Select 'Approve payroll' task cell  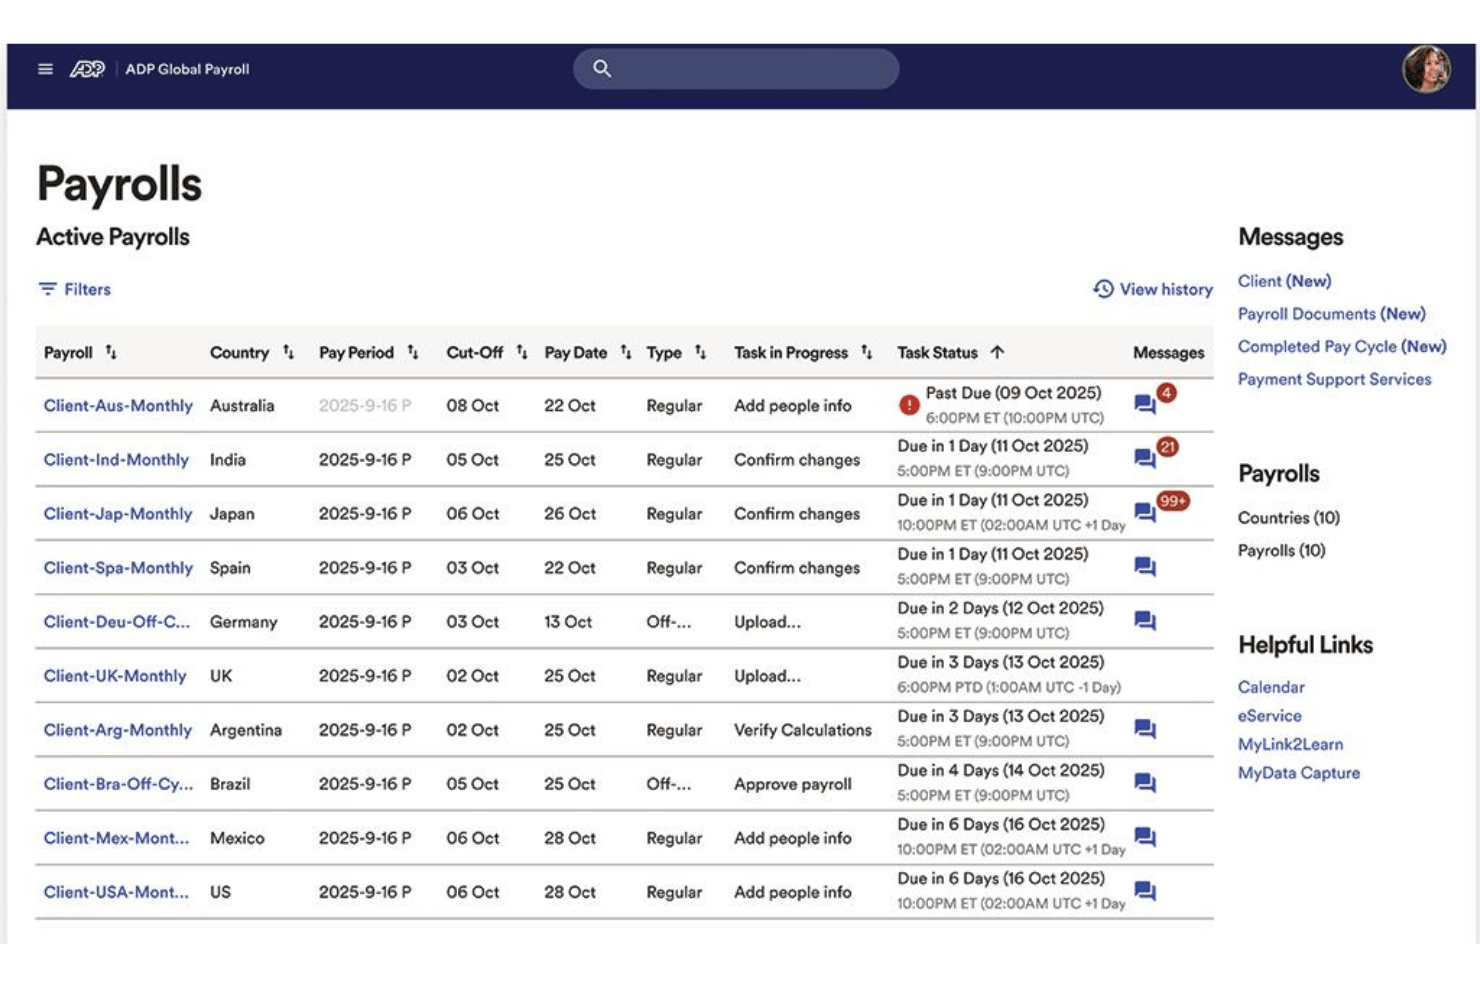(x=793, y=784)
